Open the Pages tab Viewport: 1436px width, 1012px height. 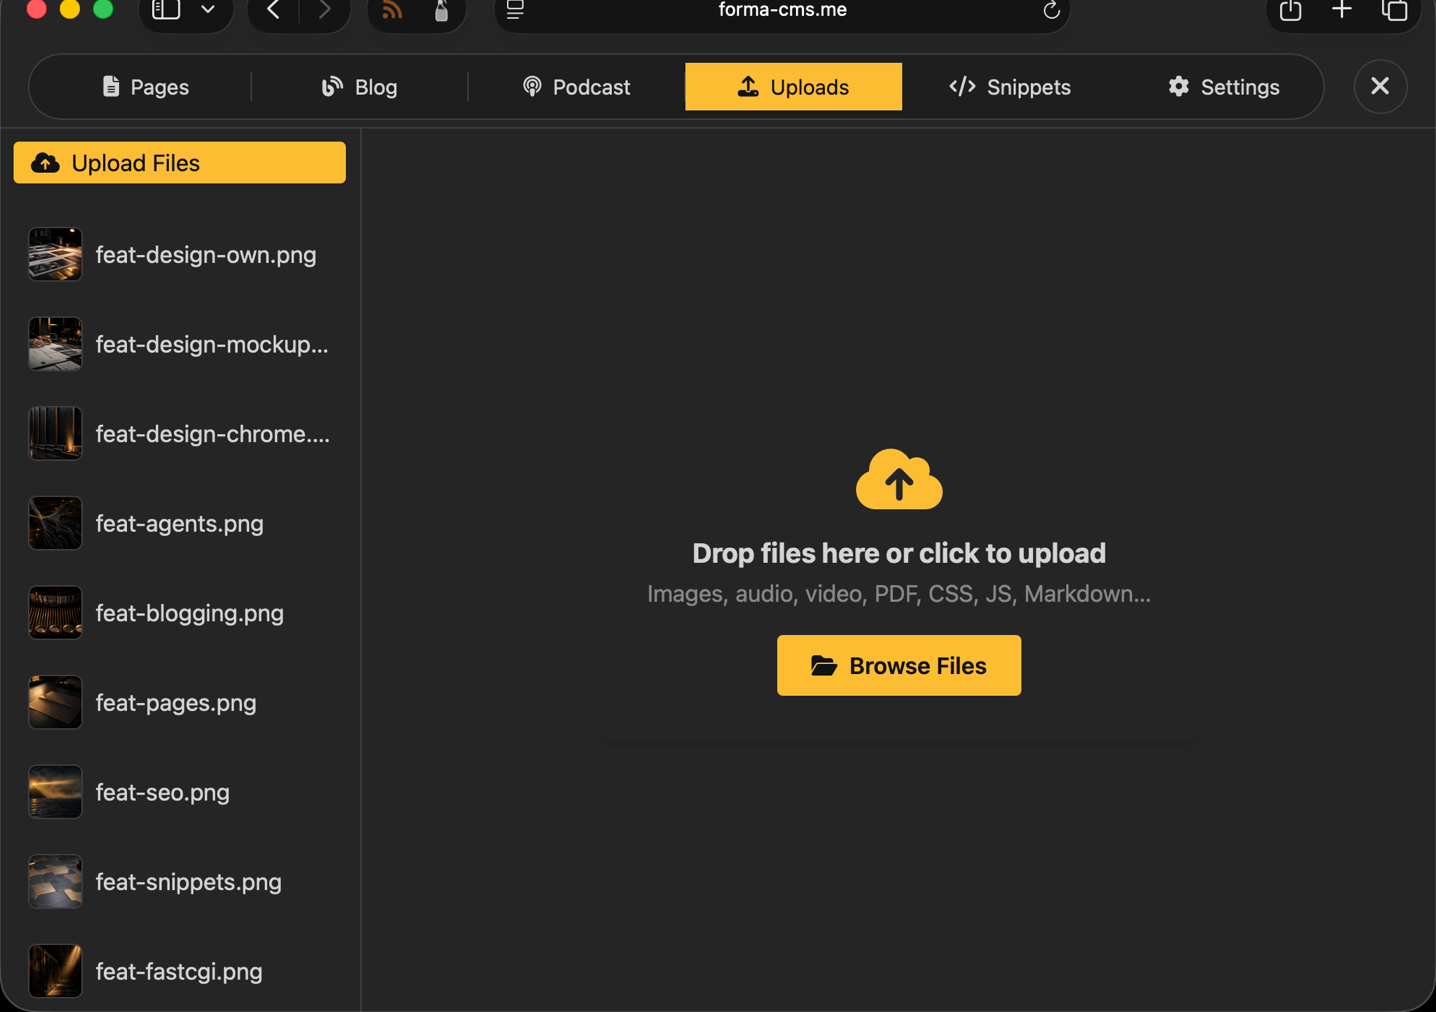(145, 87)
